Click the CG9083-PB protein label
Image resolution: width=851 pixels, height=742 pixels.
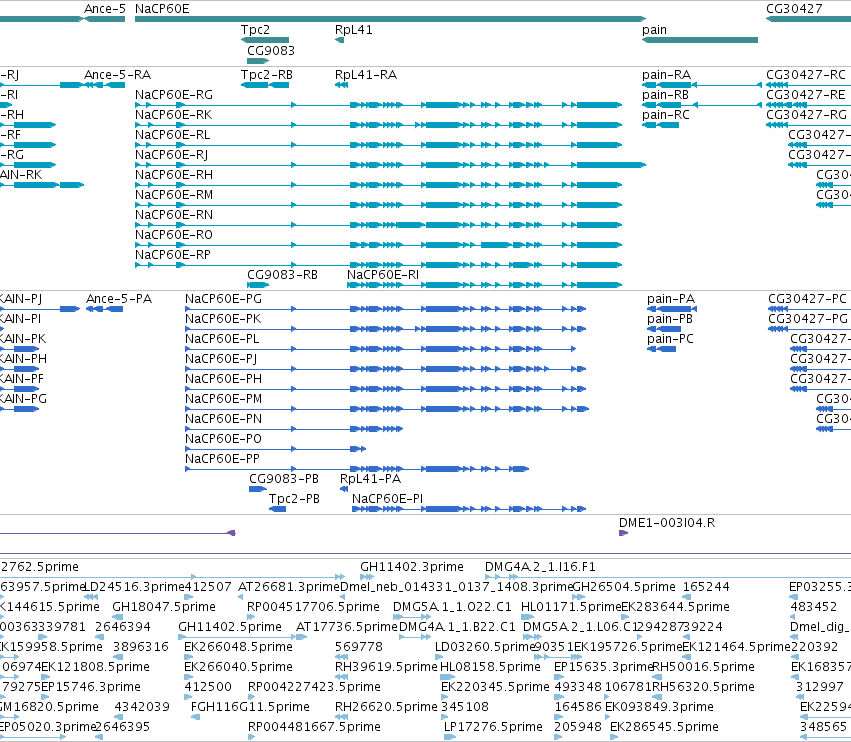[x=284, y=479]
